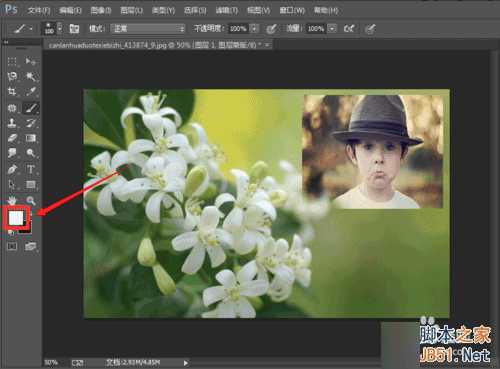Select the Pen tool
Viewport: 500px width, 369px height.
[x=12, y=169]
